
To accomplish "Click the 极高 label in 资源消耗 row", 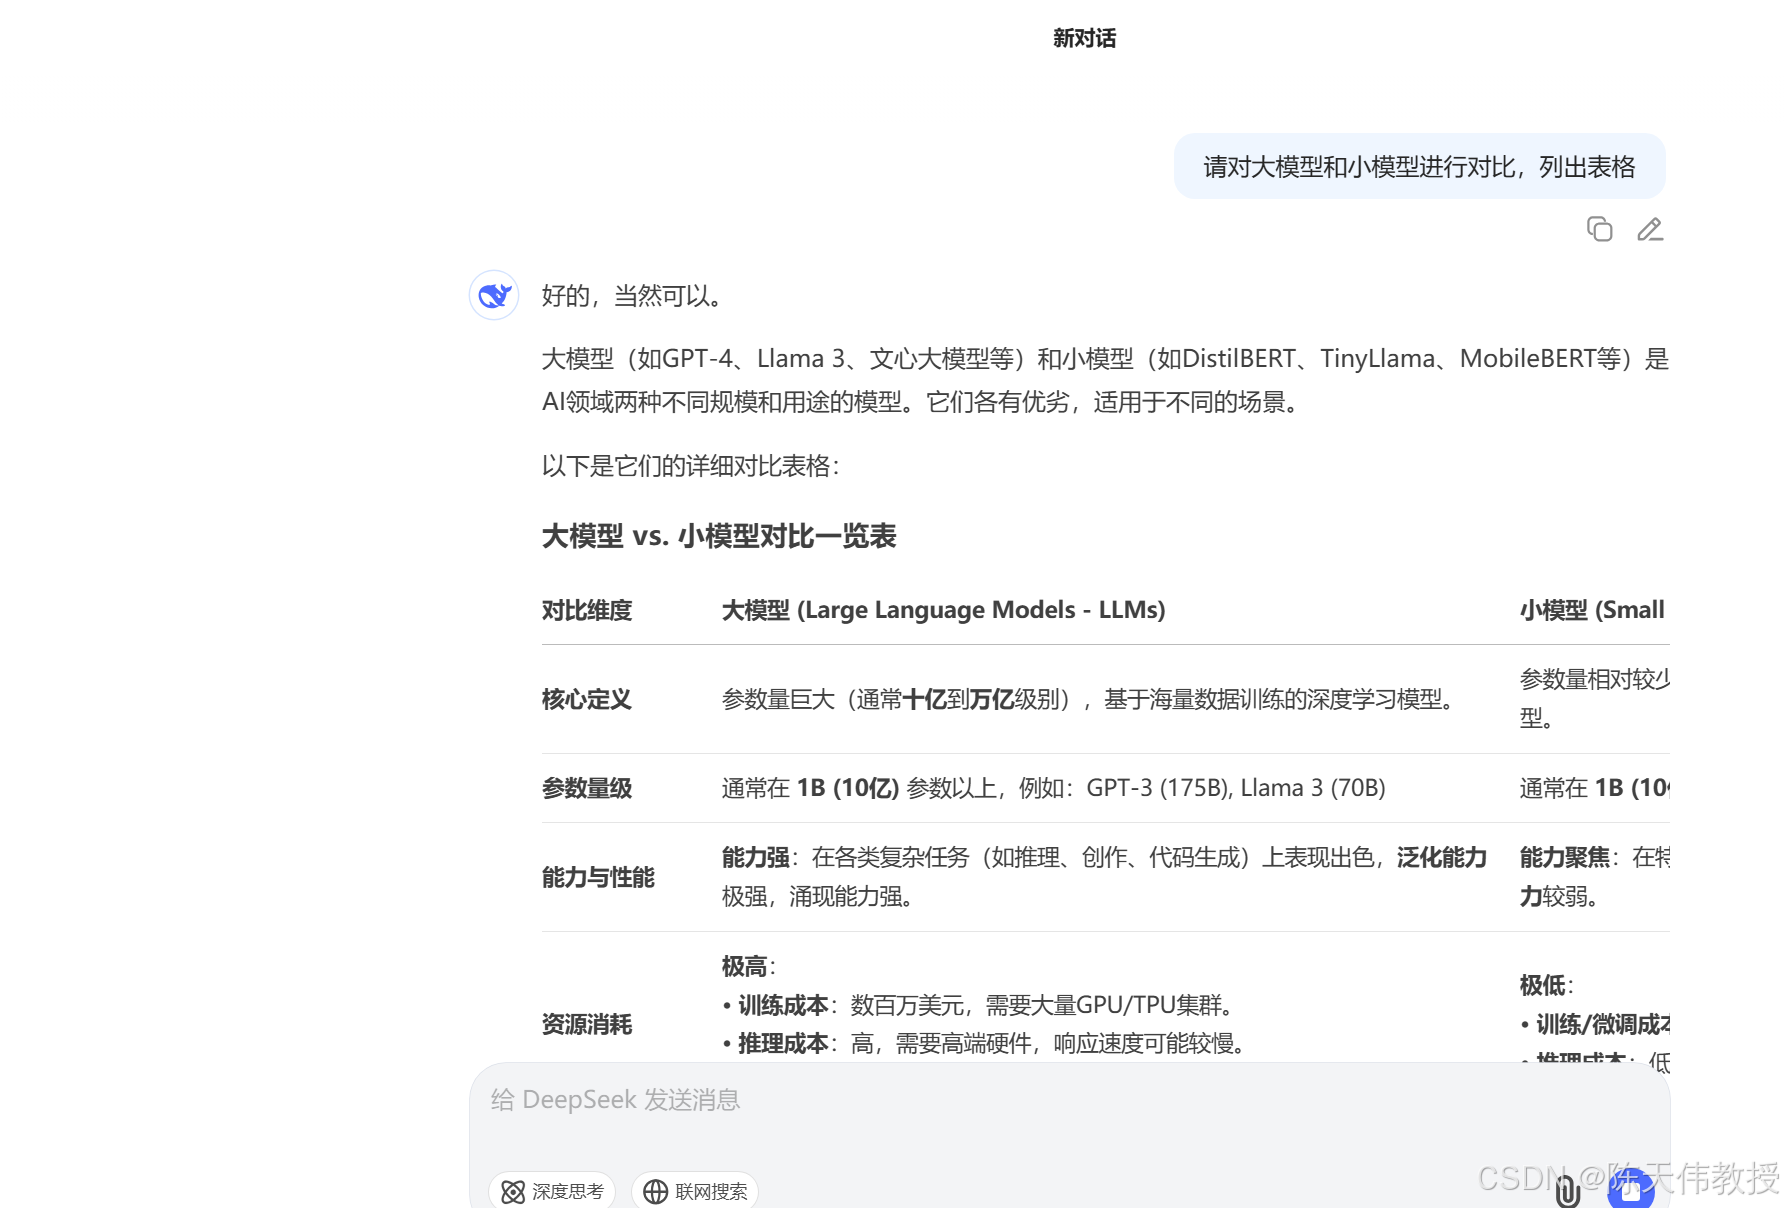I will click(749, 966).
